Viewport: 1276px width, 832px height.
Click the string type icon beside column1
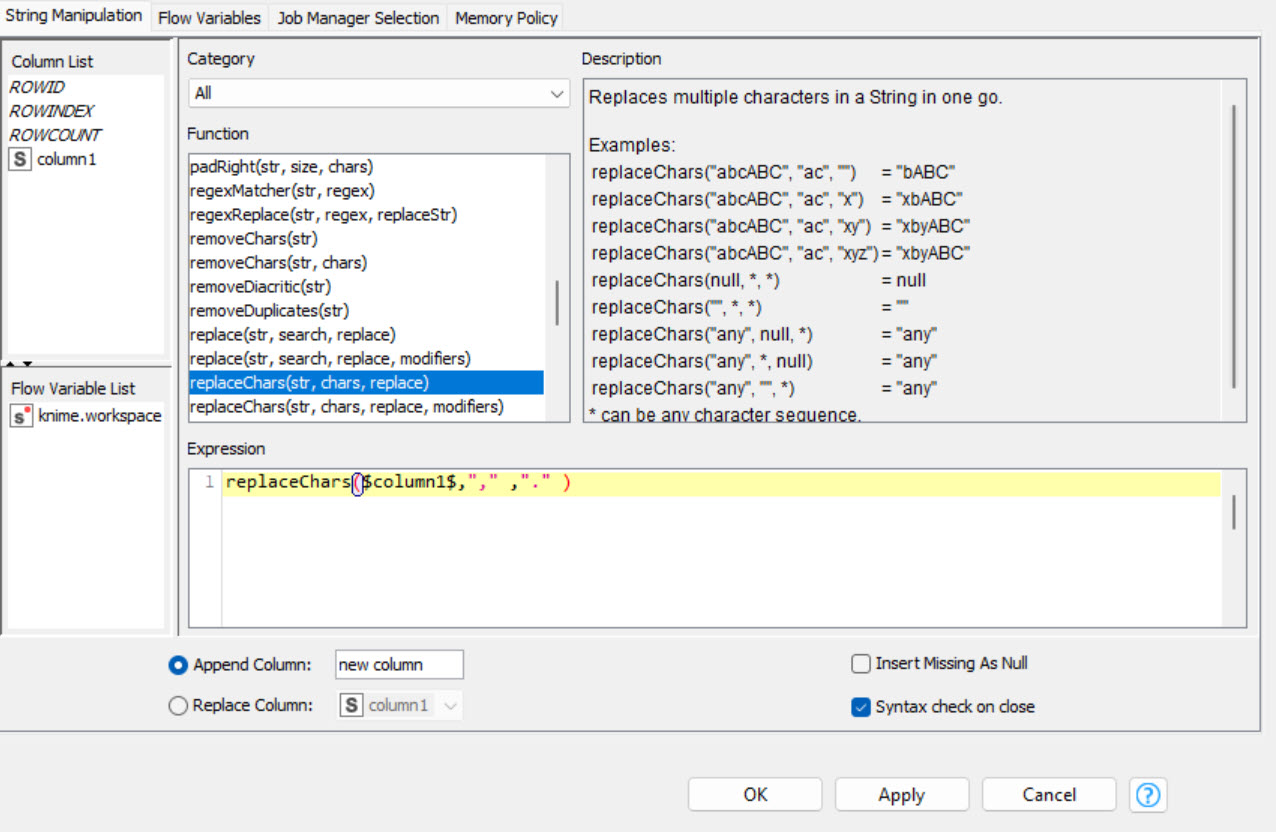pyautogui.click(x=19, y=158)
